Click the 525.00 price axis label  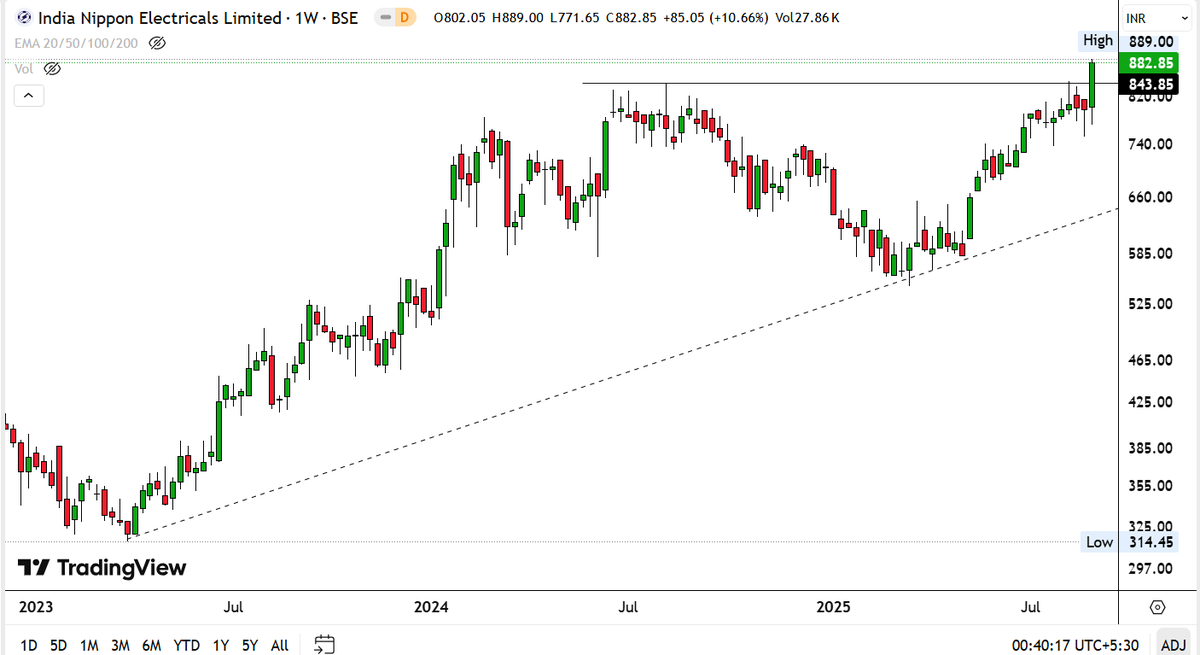[1151, 303]
